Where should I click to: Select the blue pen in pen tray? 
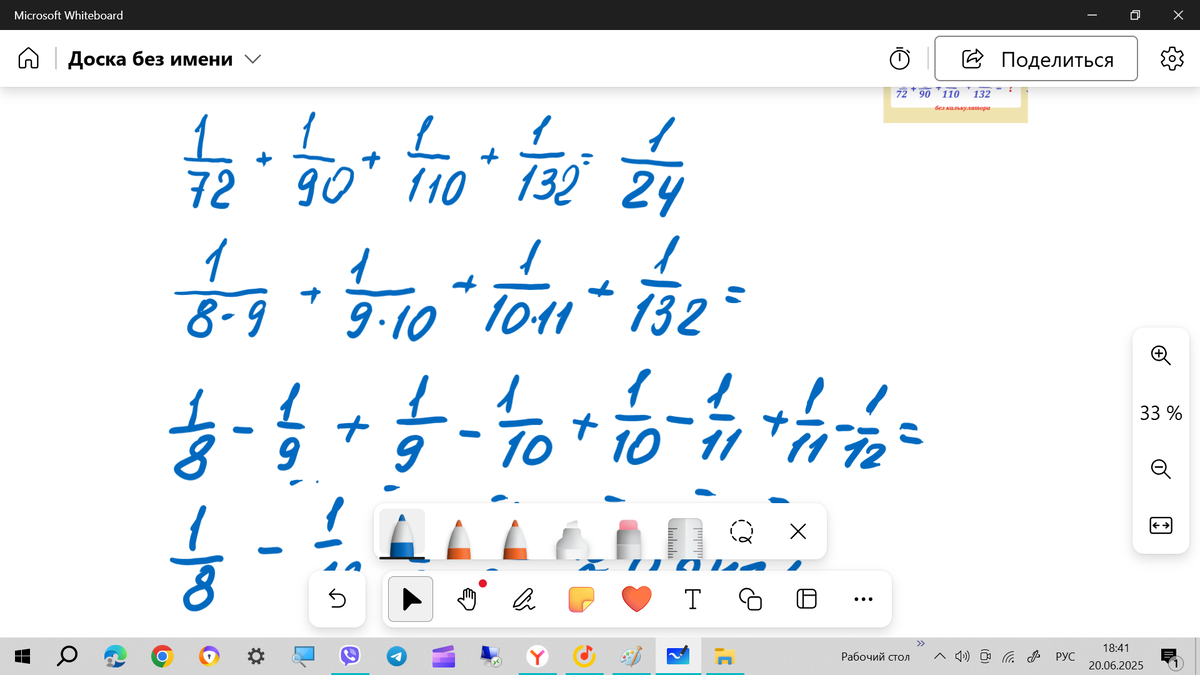click(401, 534)
